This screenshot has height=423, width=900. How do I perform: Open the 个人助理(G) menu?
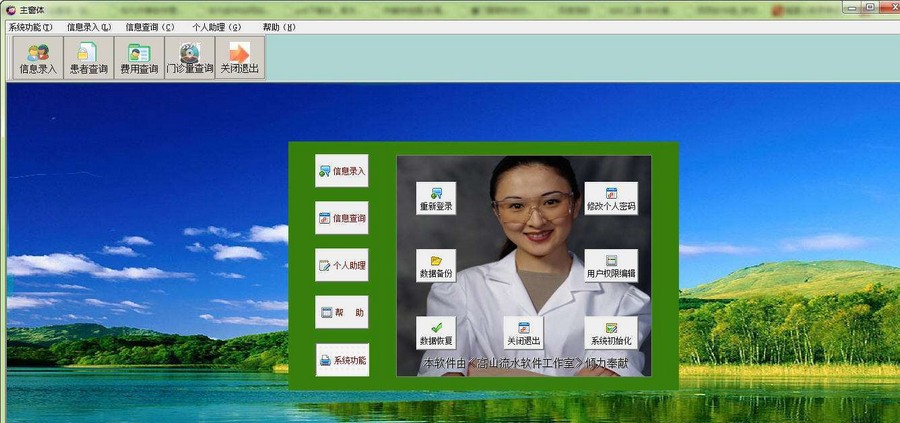click(x=216, y=27)
